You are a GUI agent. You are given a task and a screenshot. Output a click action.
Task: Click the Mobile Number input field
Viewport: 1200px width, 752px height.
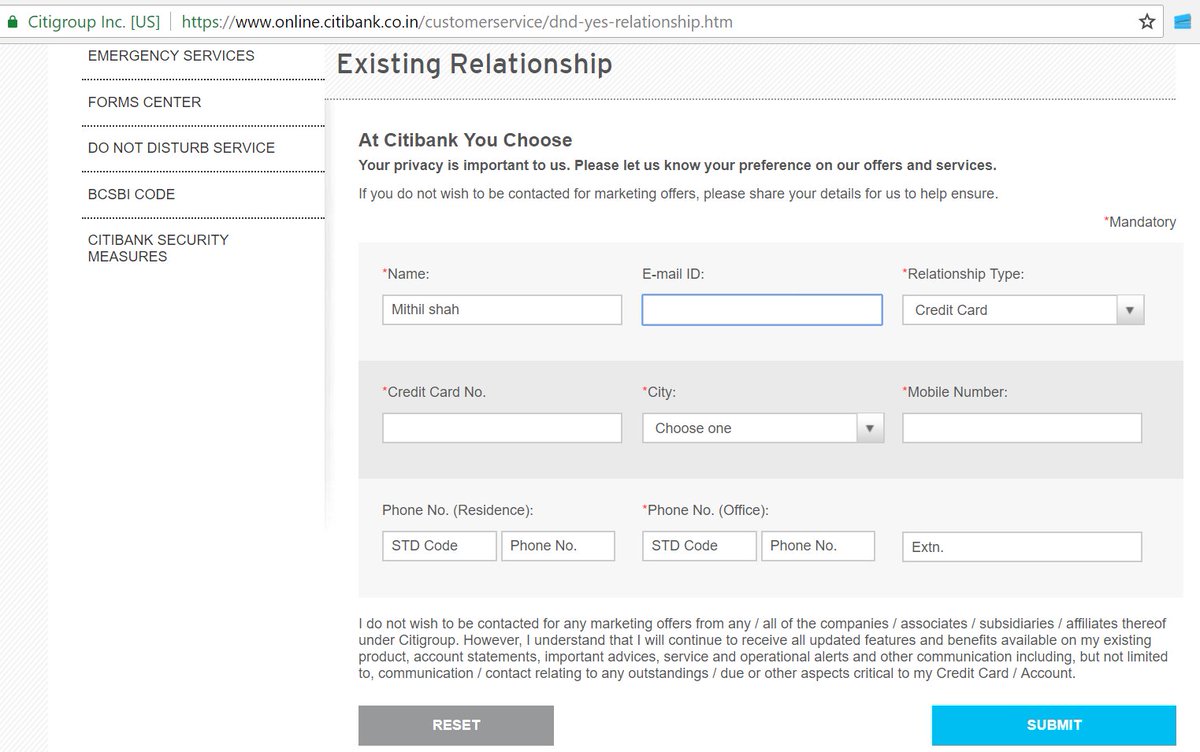(x=1022, y=428)
